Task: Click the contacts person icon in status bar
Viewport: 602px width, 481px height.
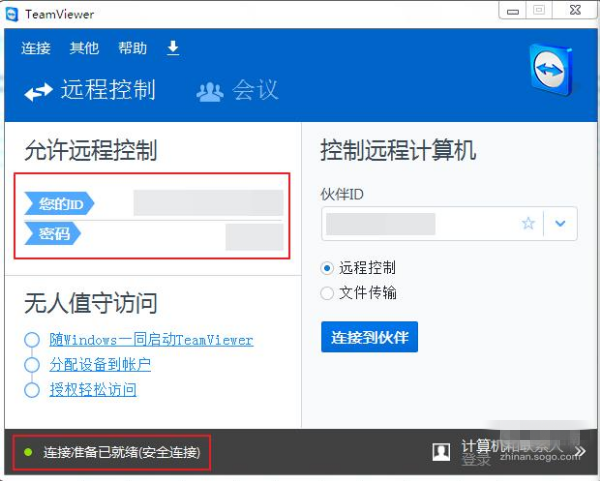Action: pyautogui.click(x=441, y=452)
